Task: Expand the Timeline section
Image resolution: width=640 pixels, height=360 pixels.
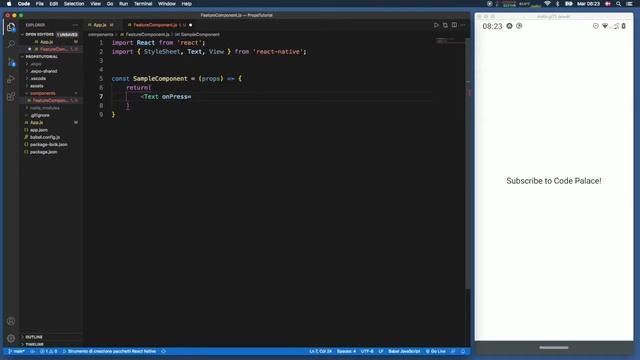Action: [x=34, y=344]
